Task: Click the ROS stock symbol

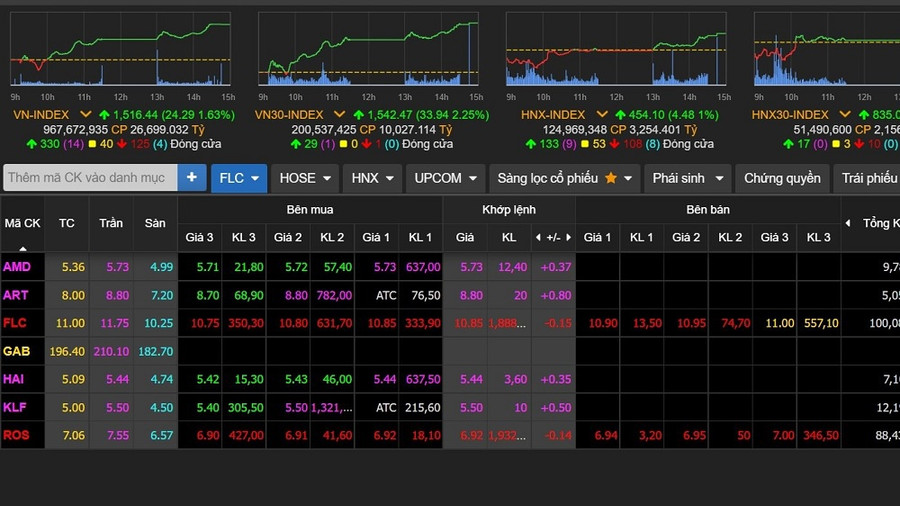Action: coord(16,435)
